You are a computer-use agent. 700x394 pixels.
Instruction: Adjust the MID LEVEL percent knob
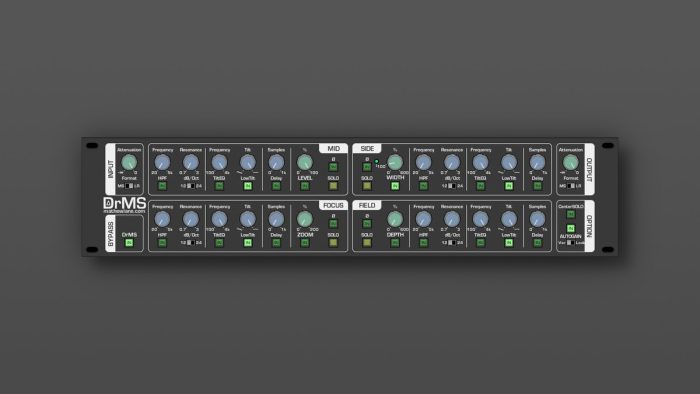[305, 162]
